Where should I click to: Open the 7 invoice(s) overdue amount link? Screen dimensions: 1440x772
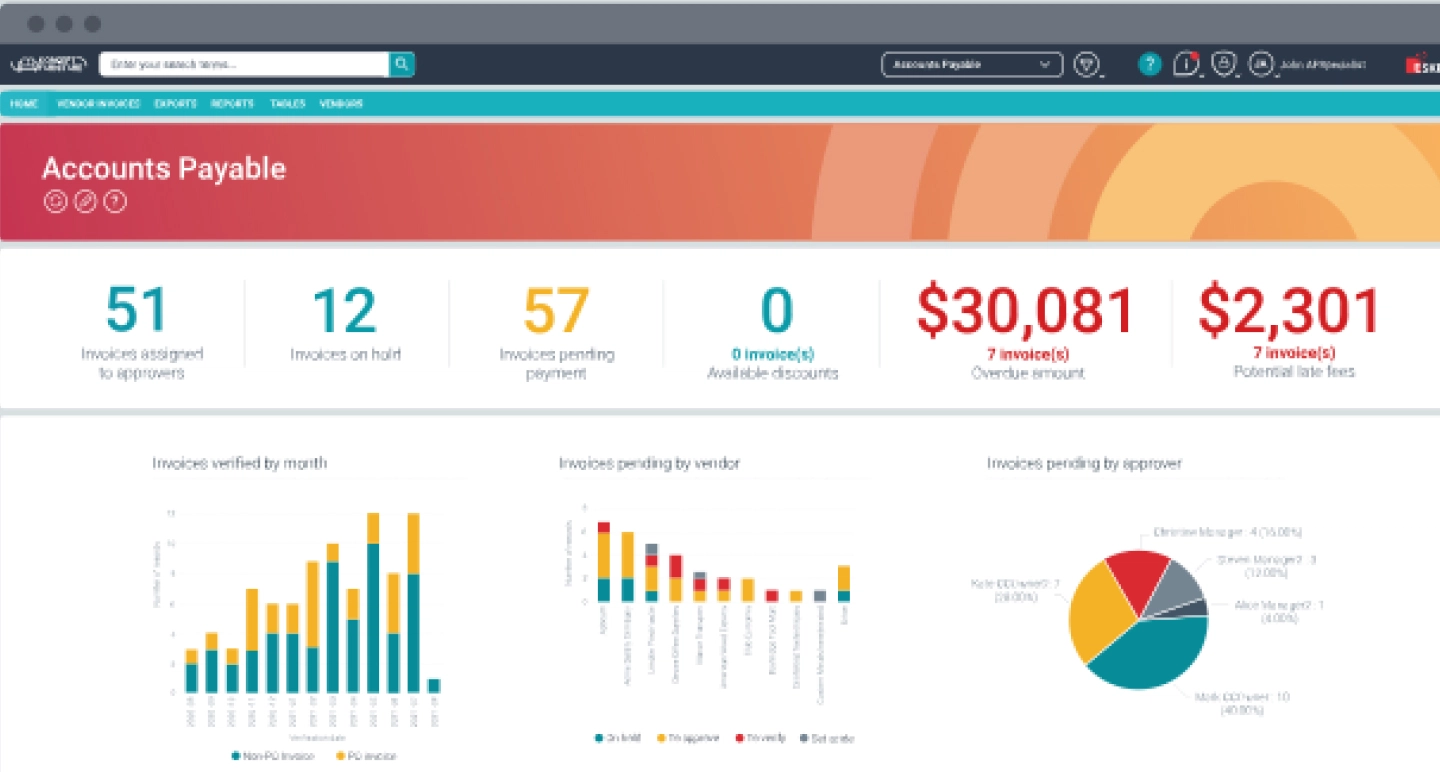(x=1027, y=353)
